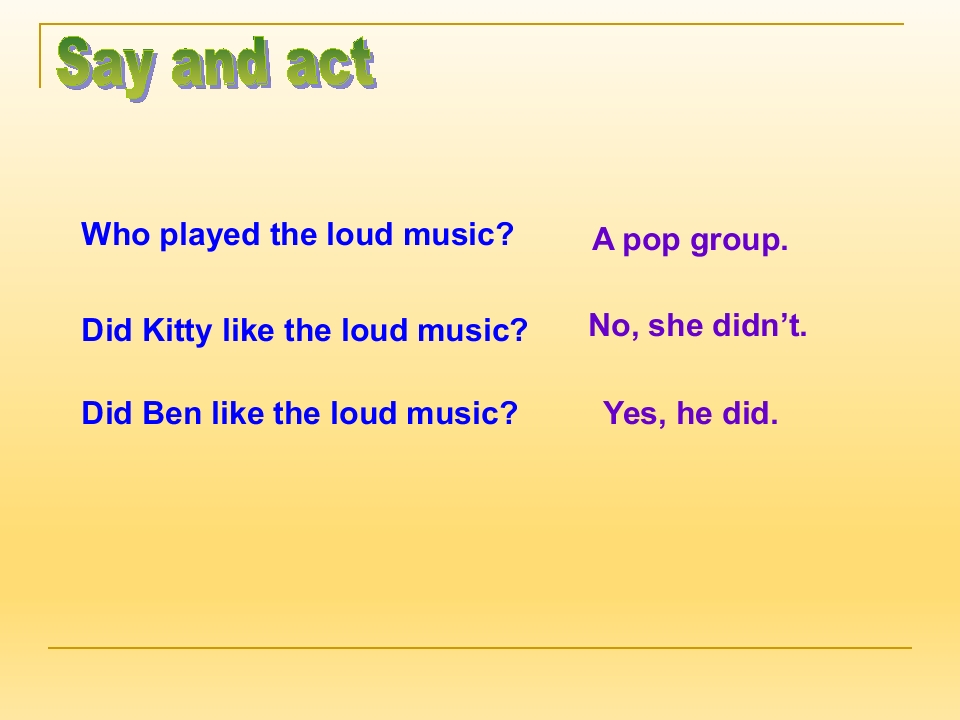The height and width of the screenshot is (720, 960).
Task: Select 'Did Ben like the loud music?'
Action: [300, 413]
